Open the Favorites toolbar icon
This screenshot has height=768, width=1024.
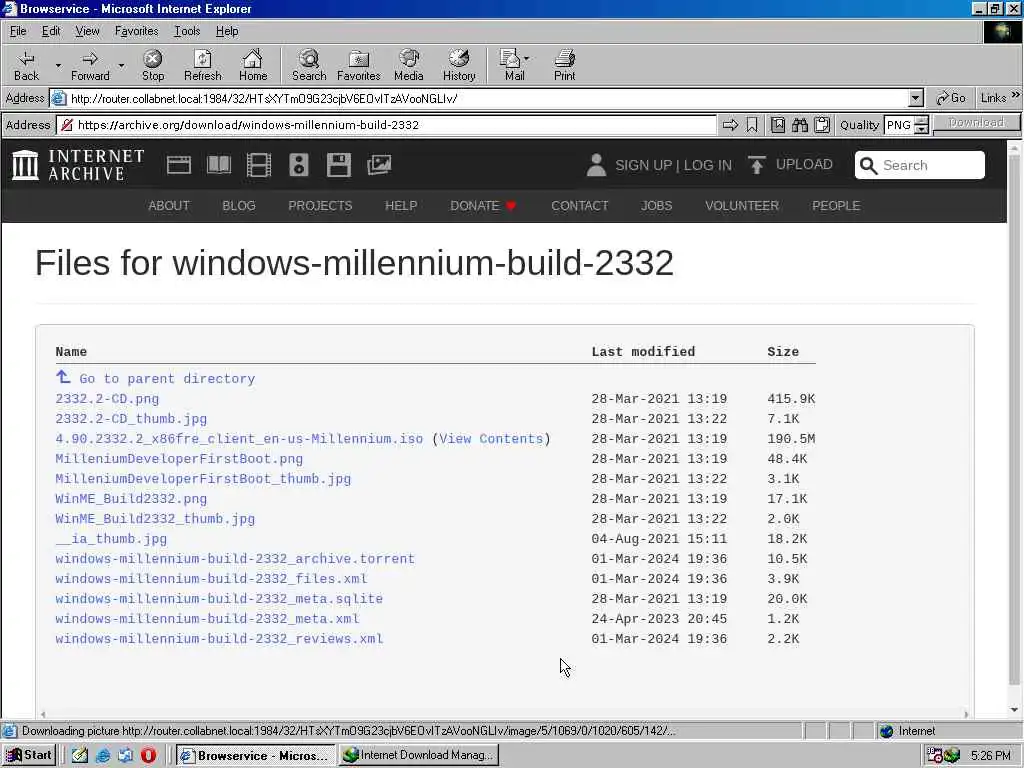[359, 66]
